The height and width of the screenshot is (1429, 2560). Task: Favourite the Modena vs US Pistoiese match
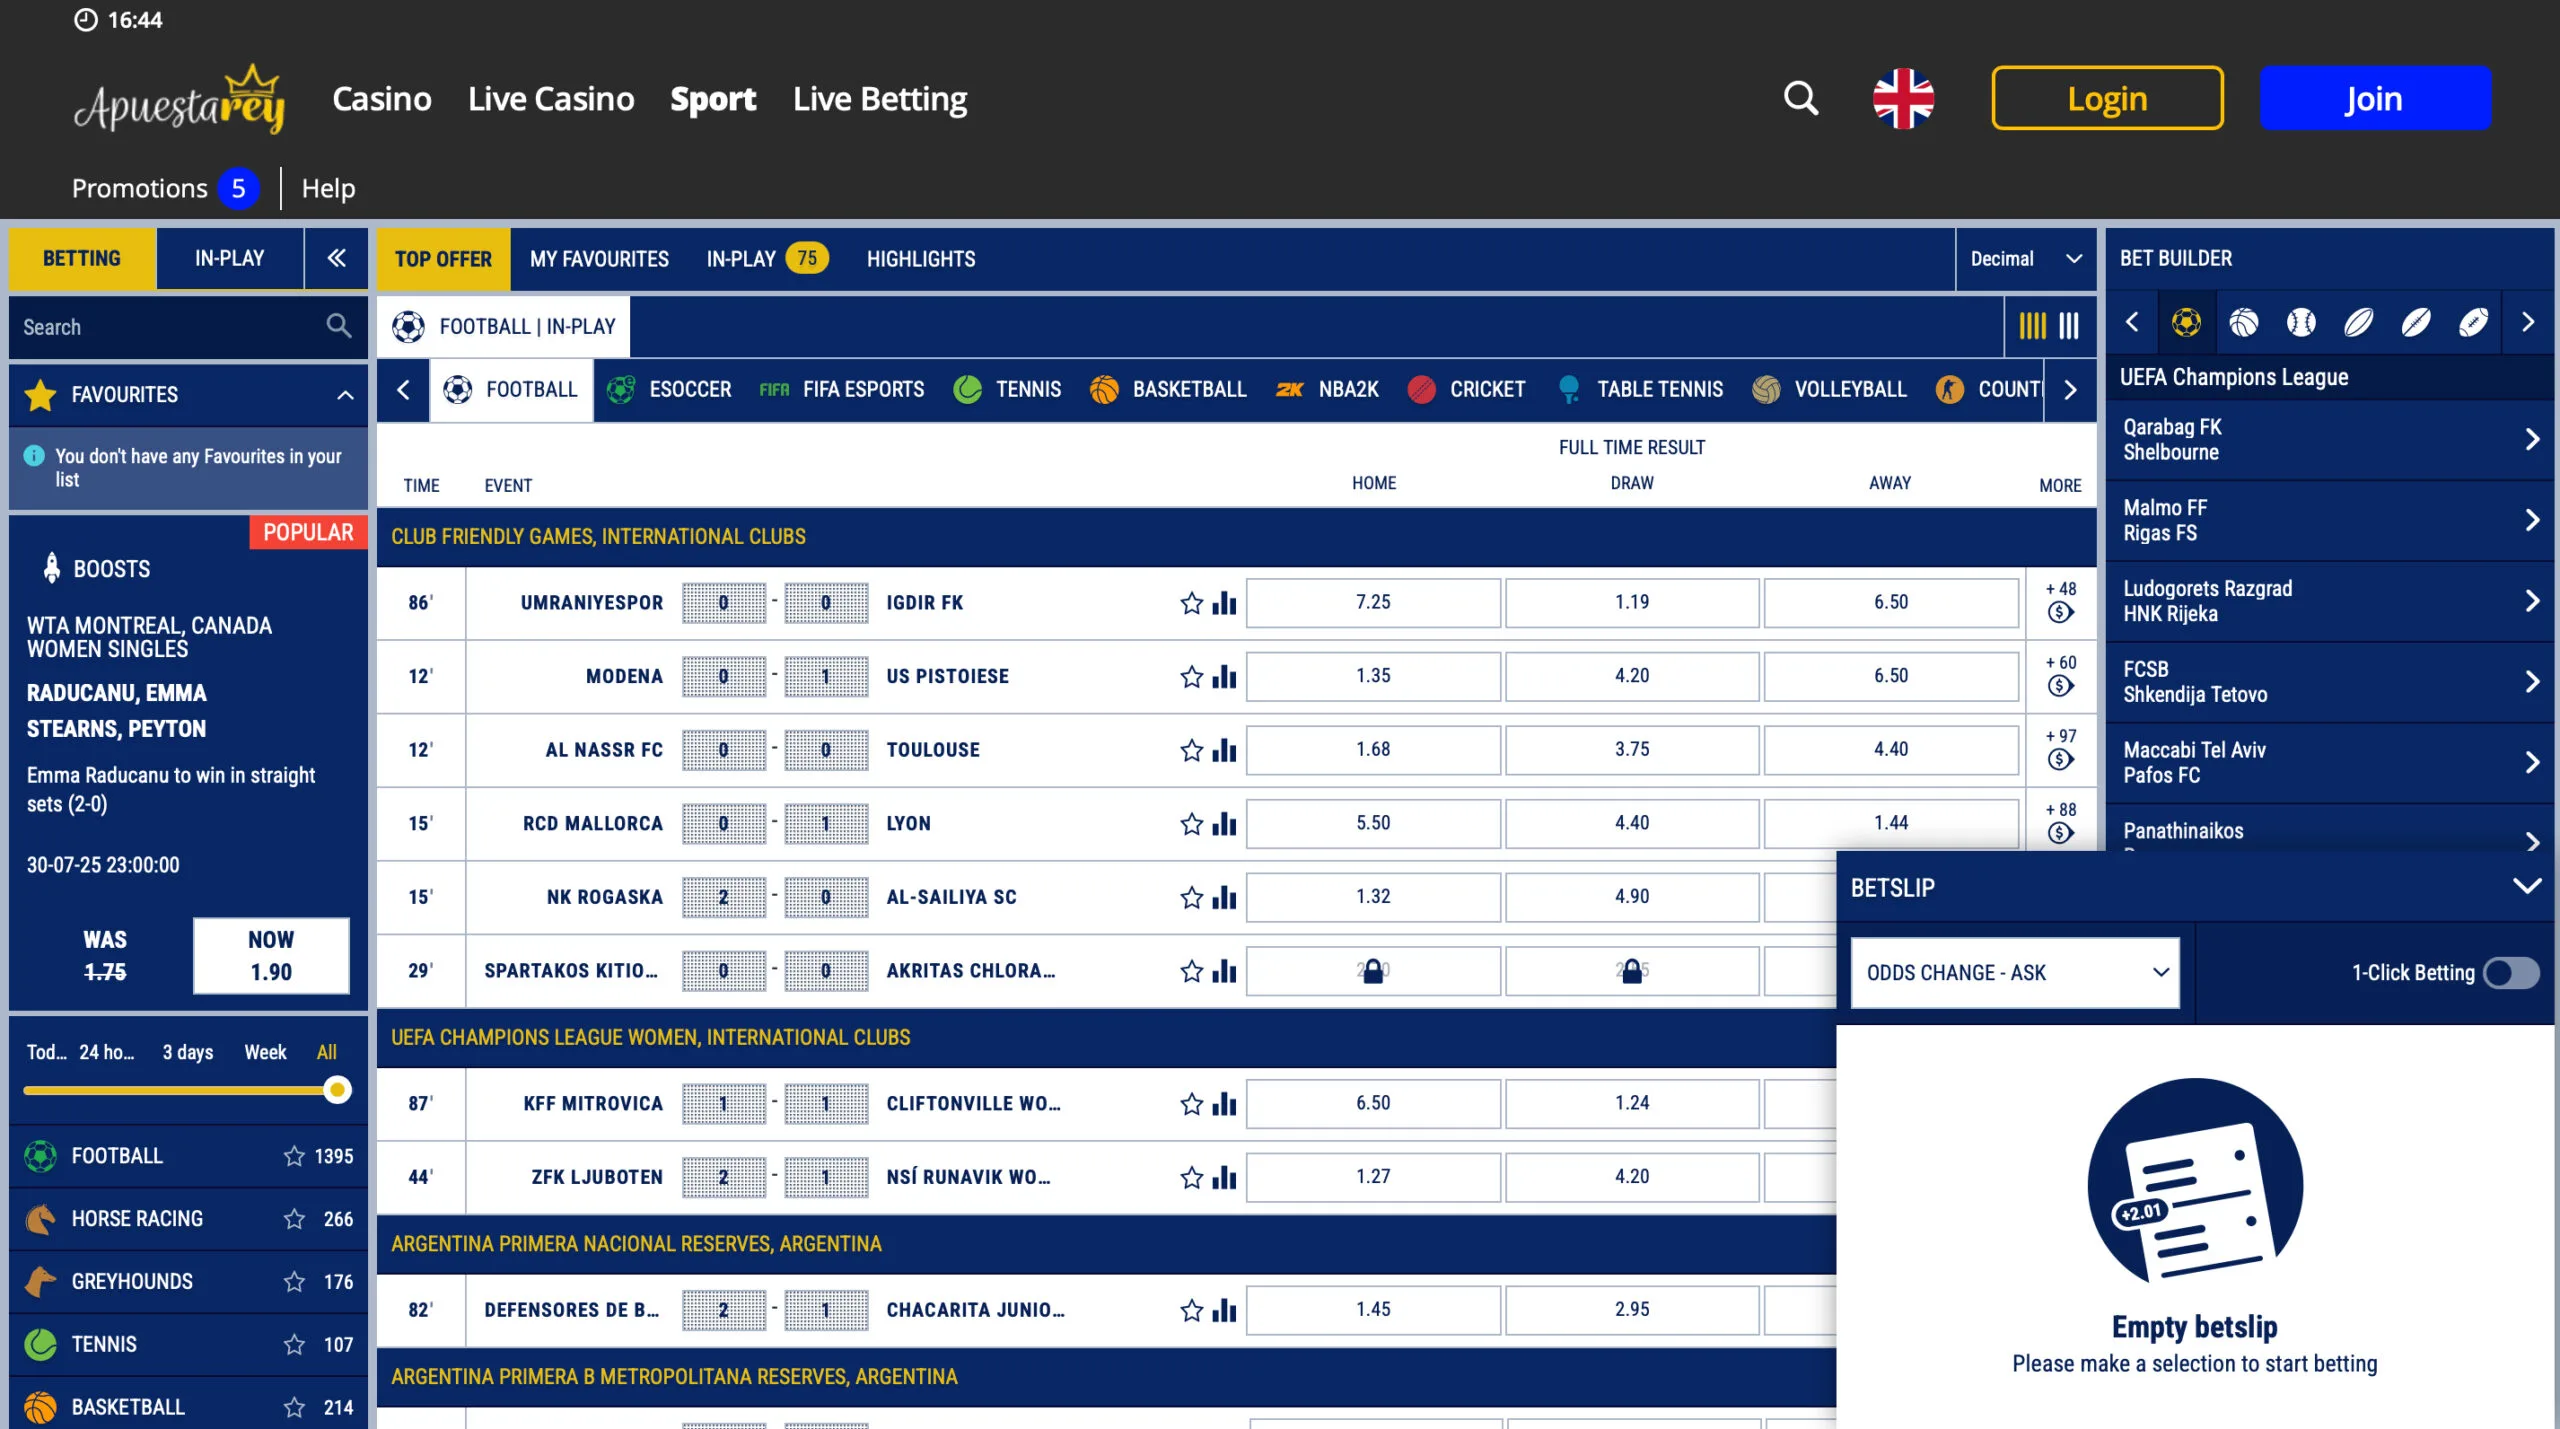click(1191, 676)
